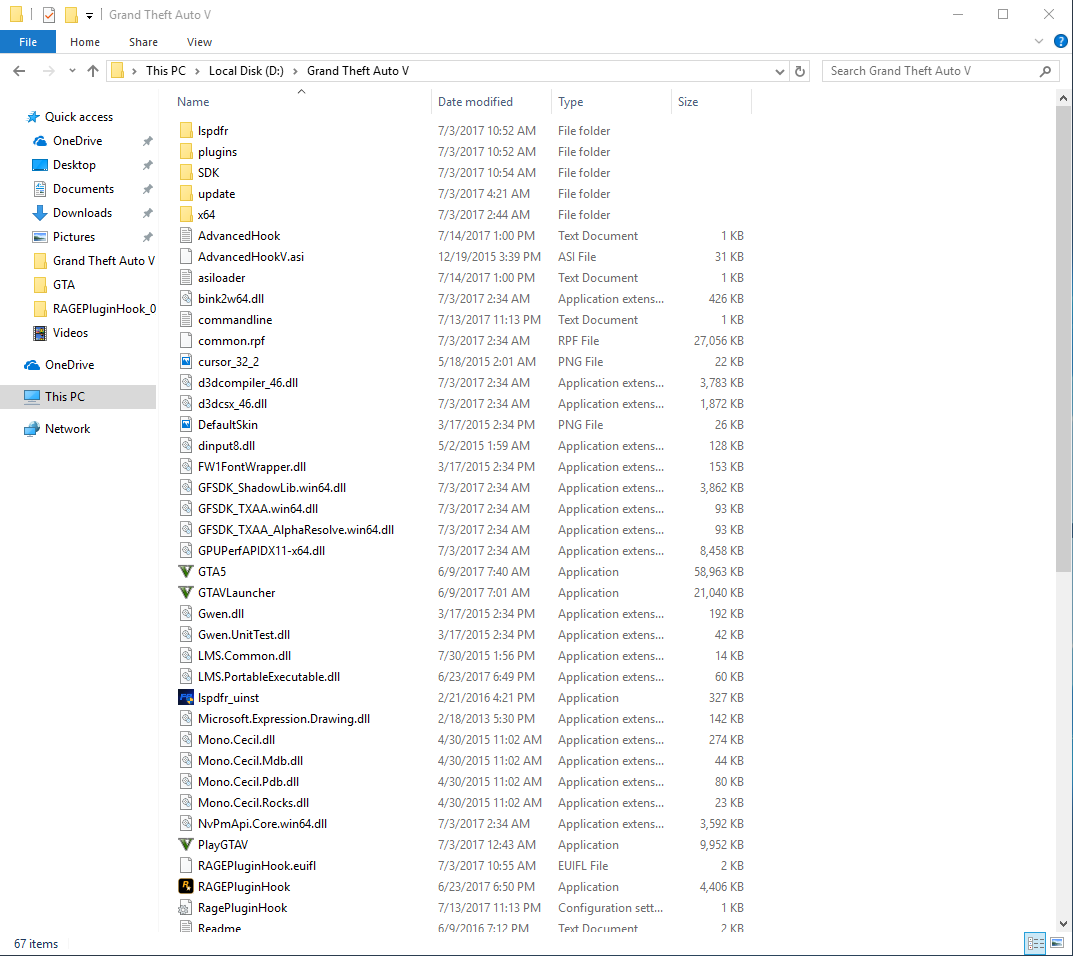The image size is (1073, 956).
Task: Select the GTAVLauncher application icon
Action: 185,593
